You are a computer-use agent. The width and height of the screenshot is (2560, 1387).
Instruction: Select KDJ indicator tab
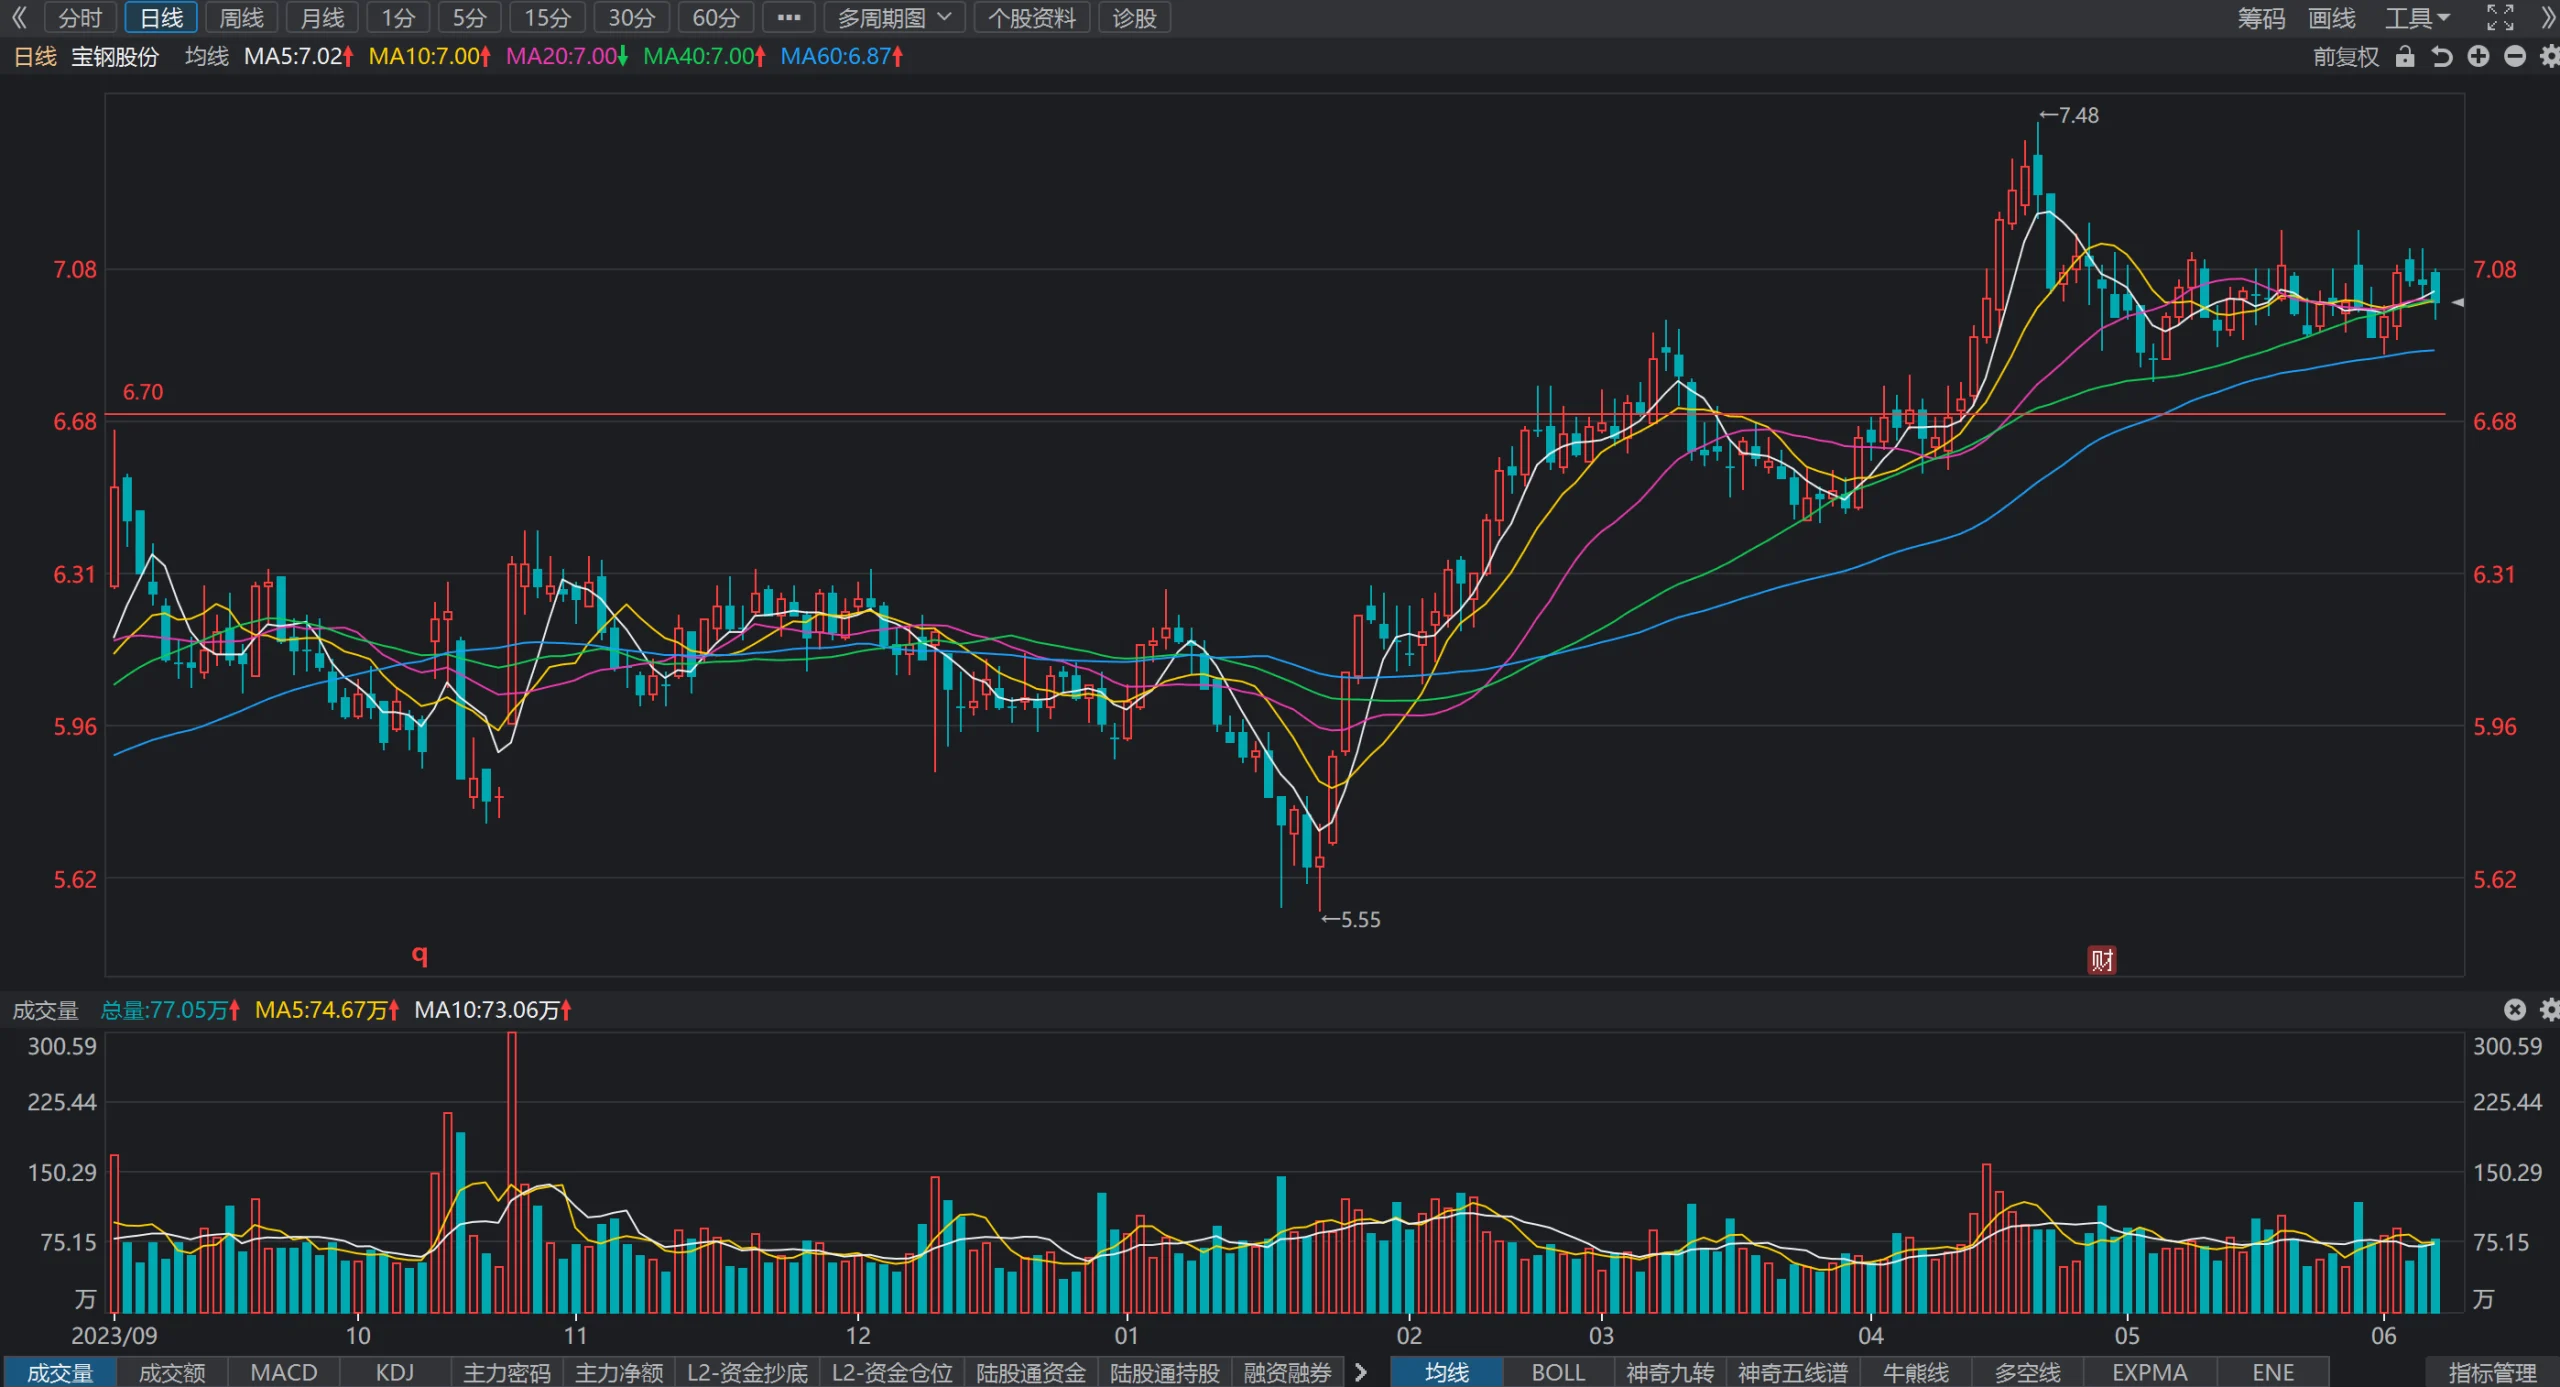tap(395, 1373)
